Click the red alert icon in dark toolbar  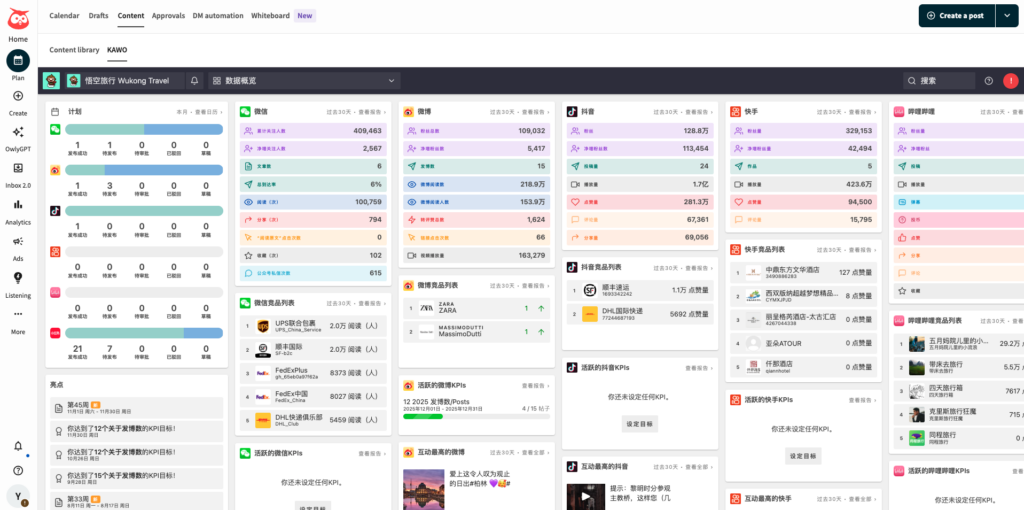click(1009, 81)
